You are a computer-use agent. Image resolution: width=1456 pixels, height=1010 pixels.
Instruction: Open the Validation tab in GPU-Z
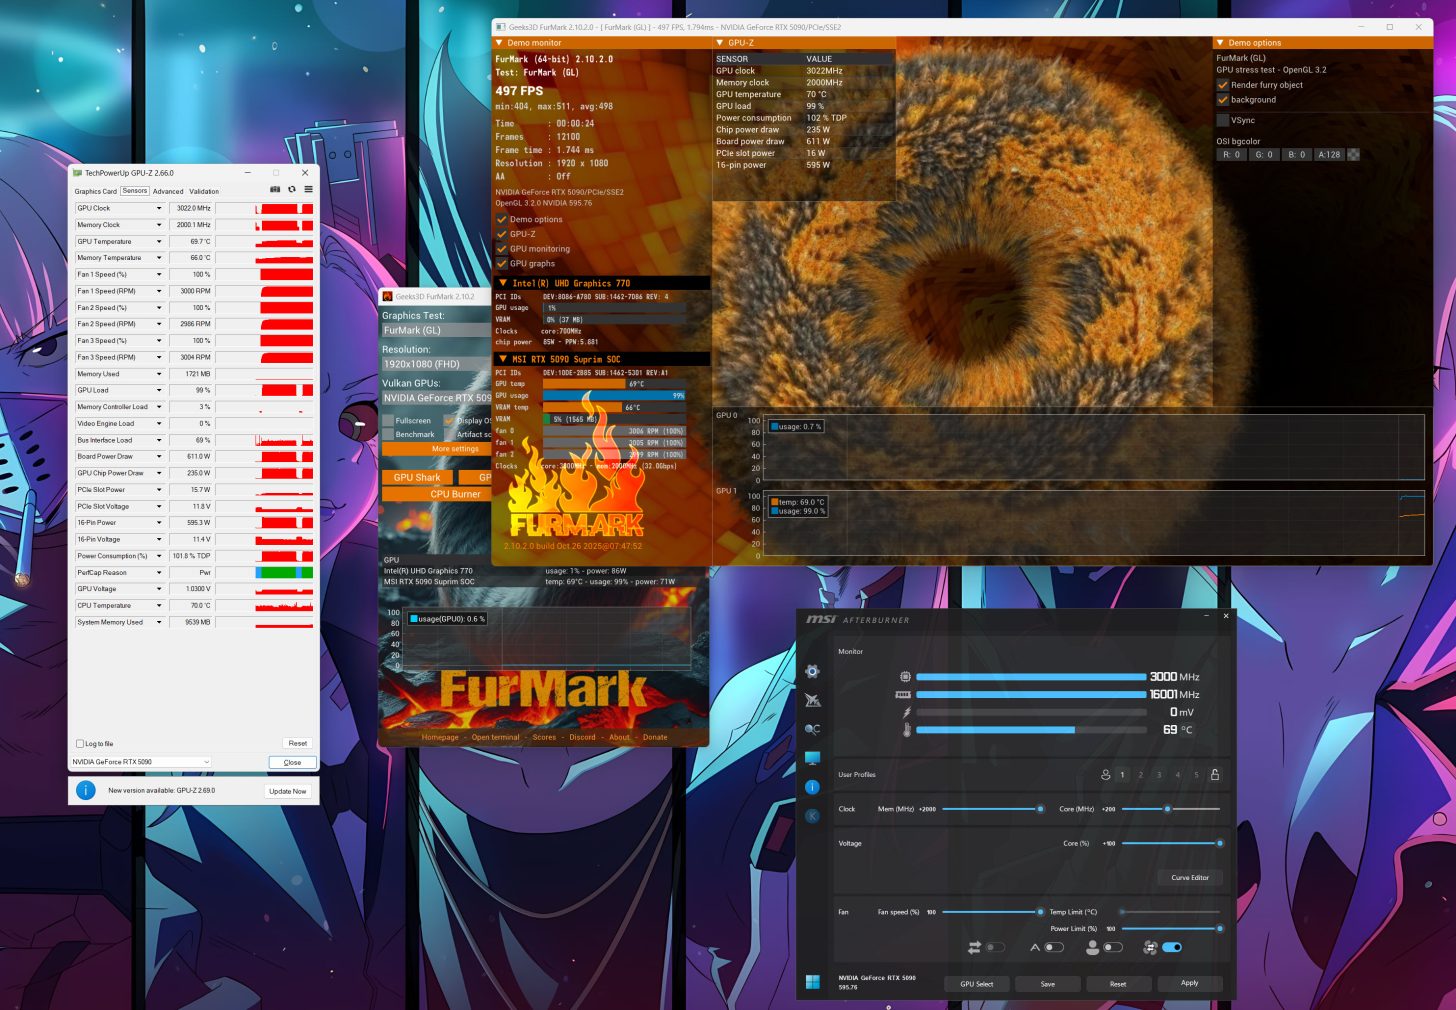[x=204, y=191]
